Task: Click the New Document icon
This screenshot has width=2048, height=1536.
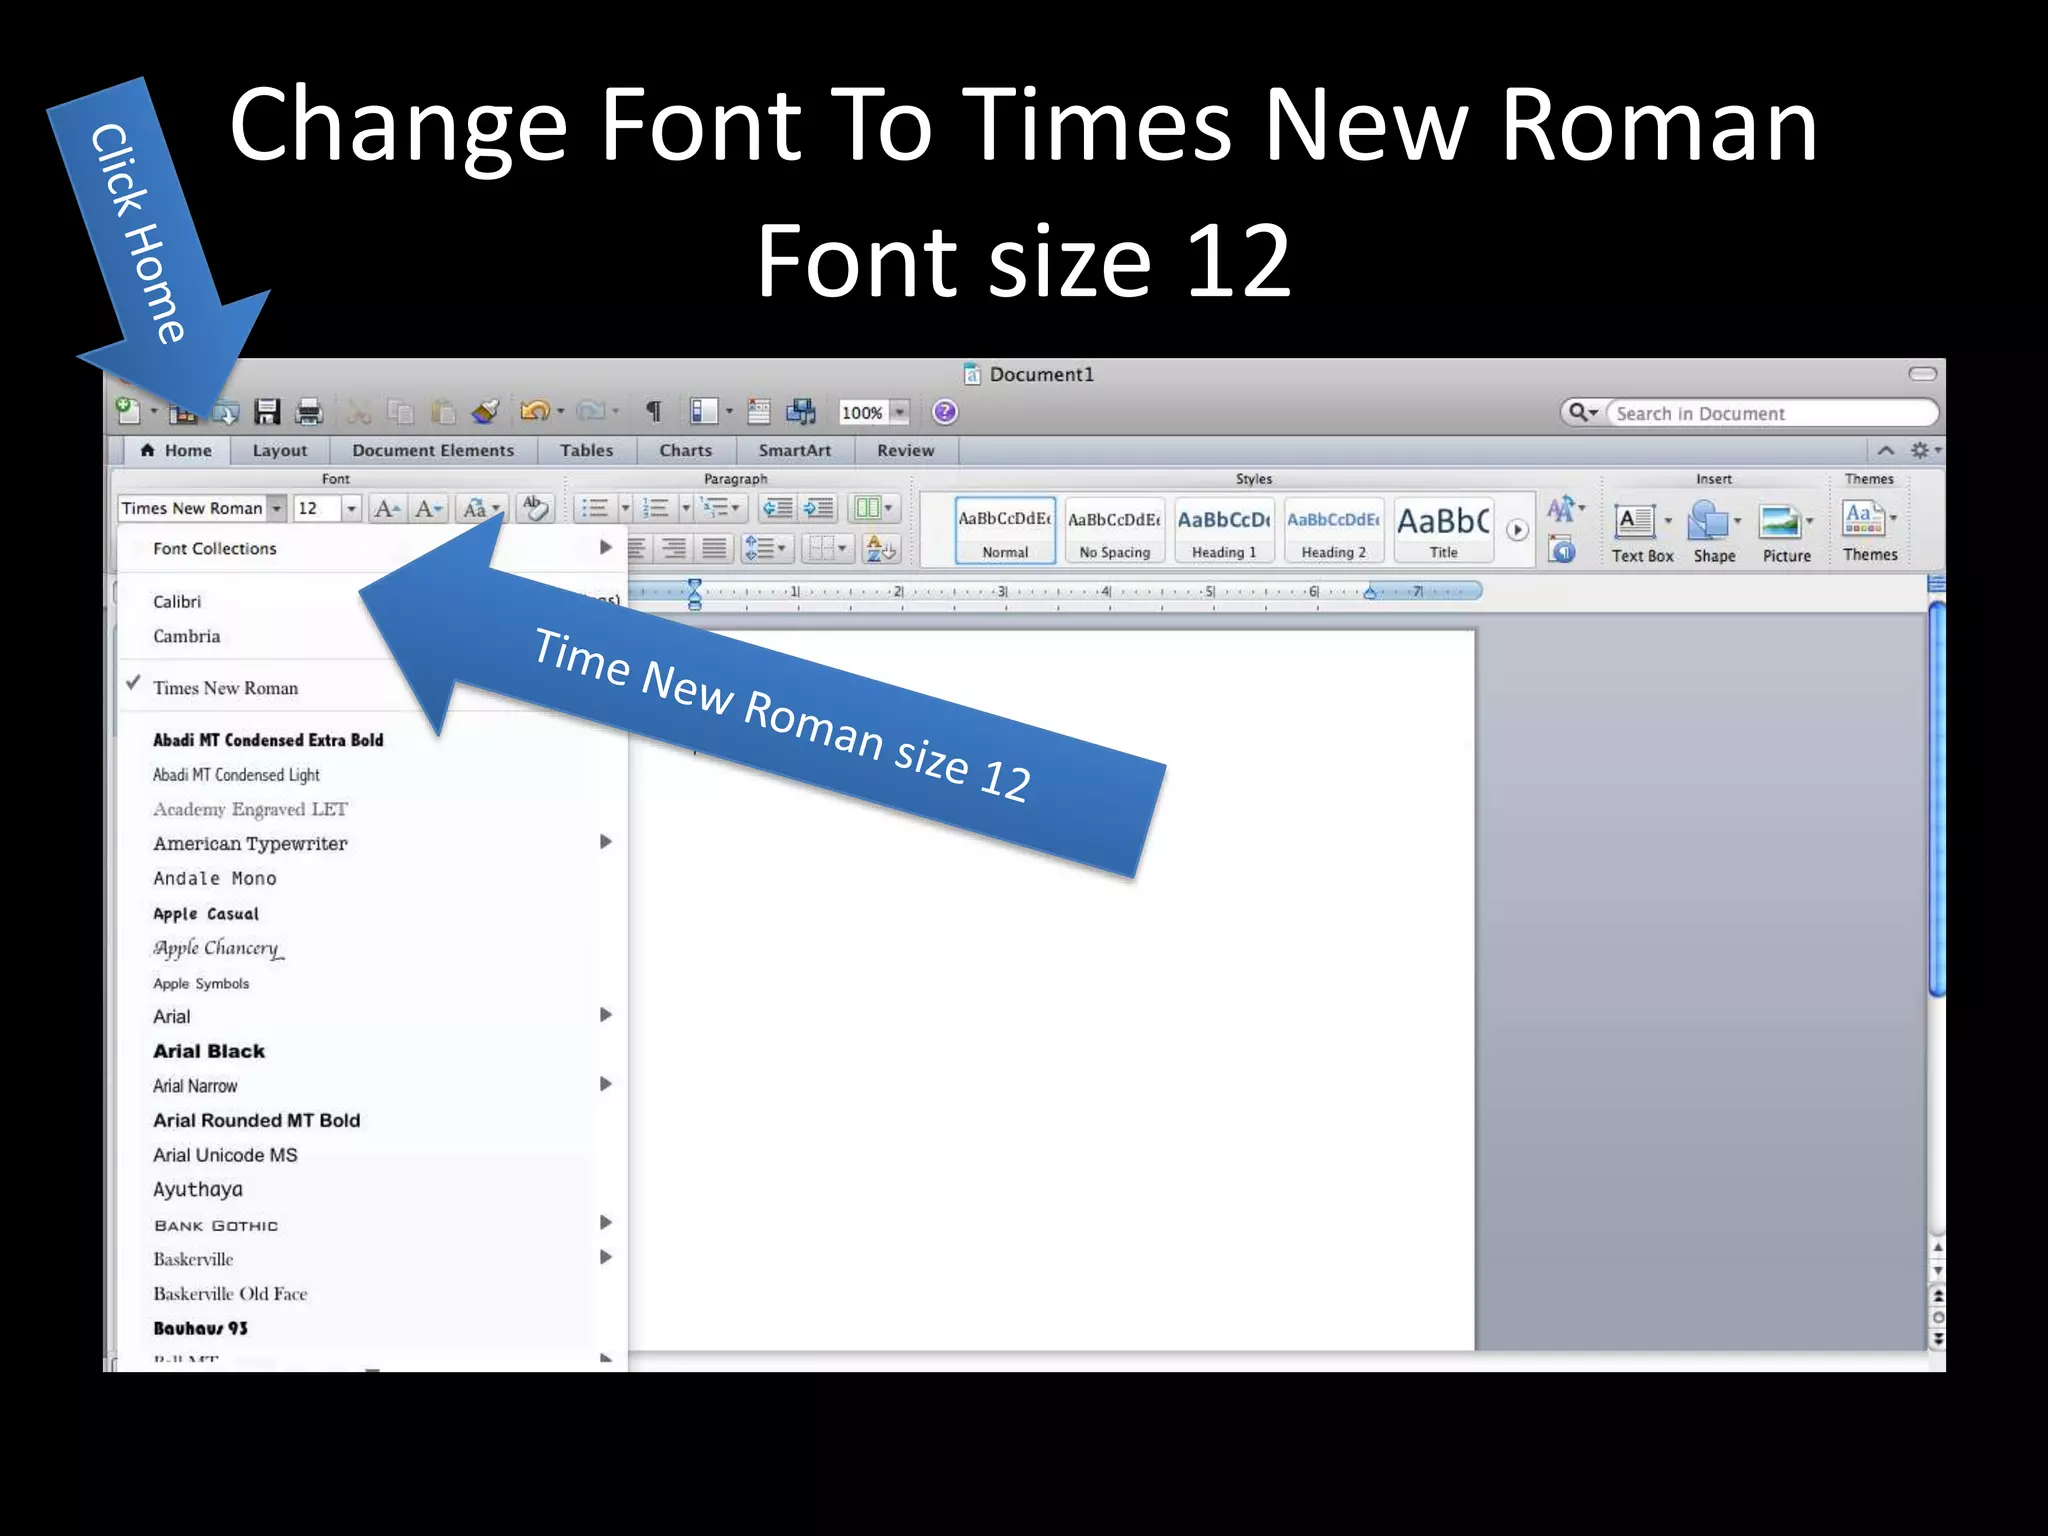Action: tap(128, 410)
